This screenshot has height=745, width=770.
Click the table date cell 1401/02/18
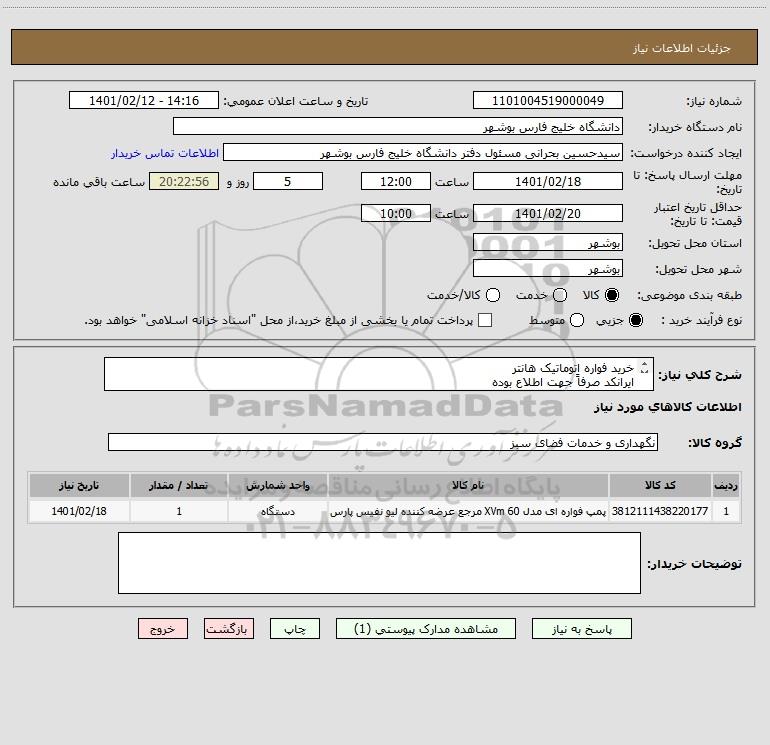(x=79, y=511)
